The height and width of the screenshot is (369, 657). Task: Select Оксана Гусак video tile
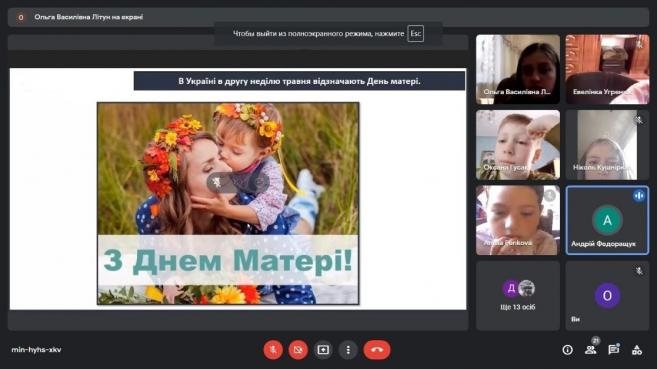(518, 145)
